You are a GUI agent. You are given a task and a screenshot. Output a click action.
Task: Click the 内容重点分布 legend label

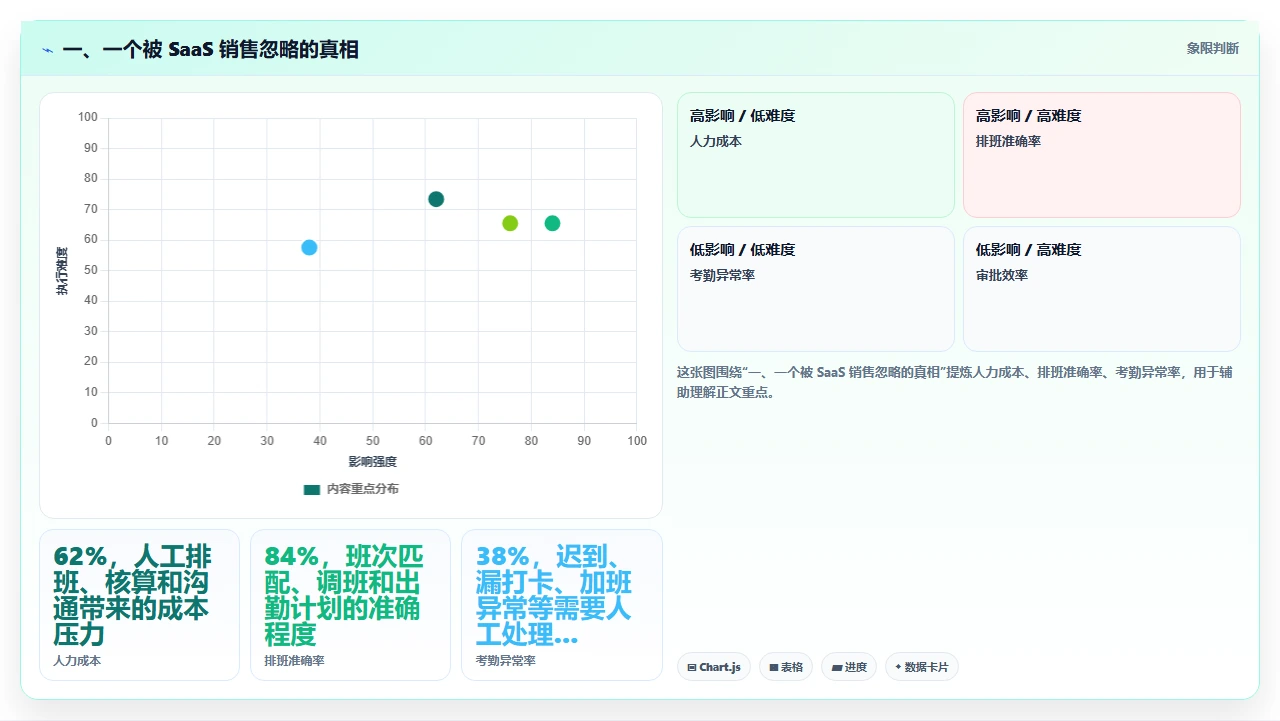(x=363, y=489)
